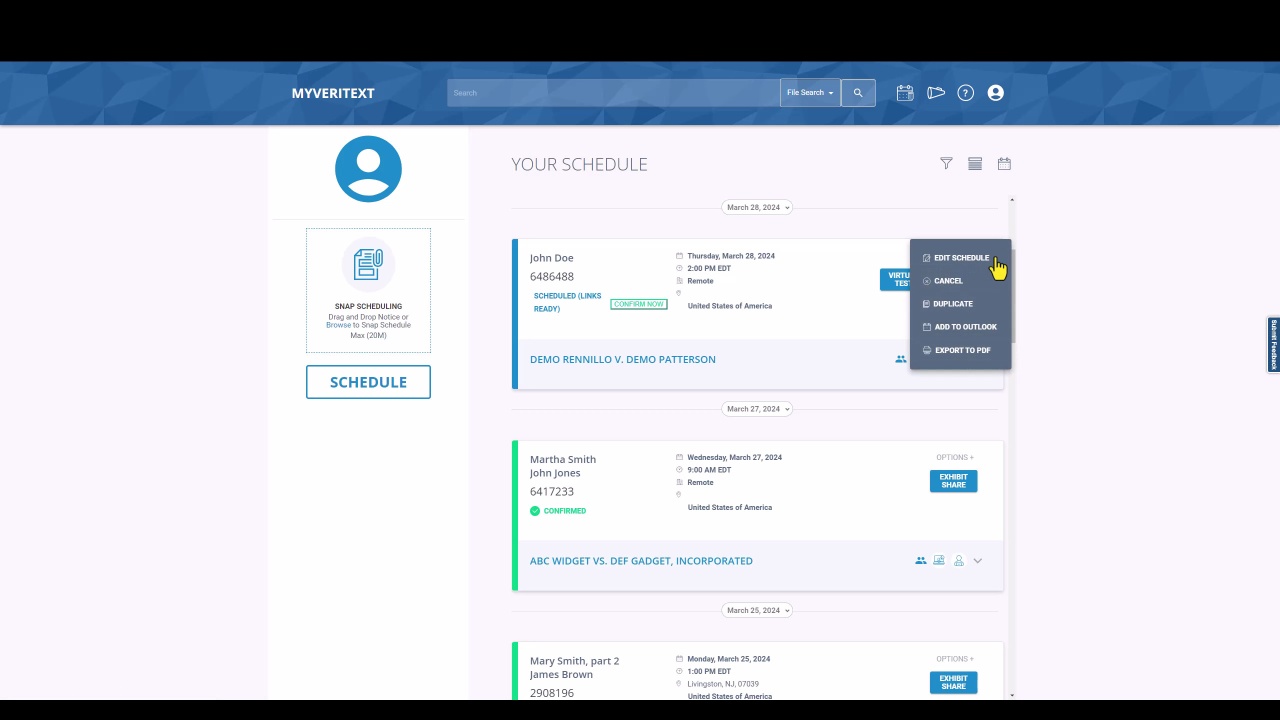Viewport: 1280px width, 720px height.
Task: Expand the ABC Widget case chevron
Action: [978, 561]
